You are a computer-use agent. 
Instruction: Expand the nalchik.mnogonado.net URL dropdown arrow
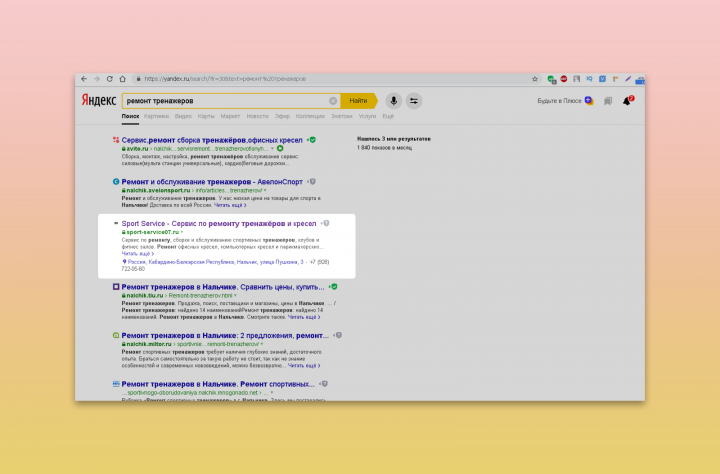click(x=271, y=393)
